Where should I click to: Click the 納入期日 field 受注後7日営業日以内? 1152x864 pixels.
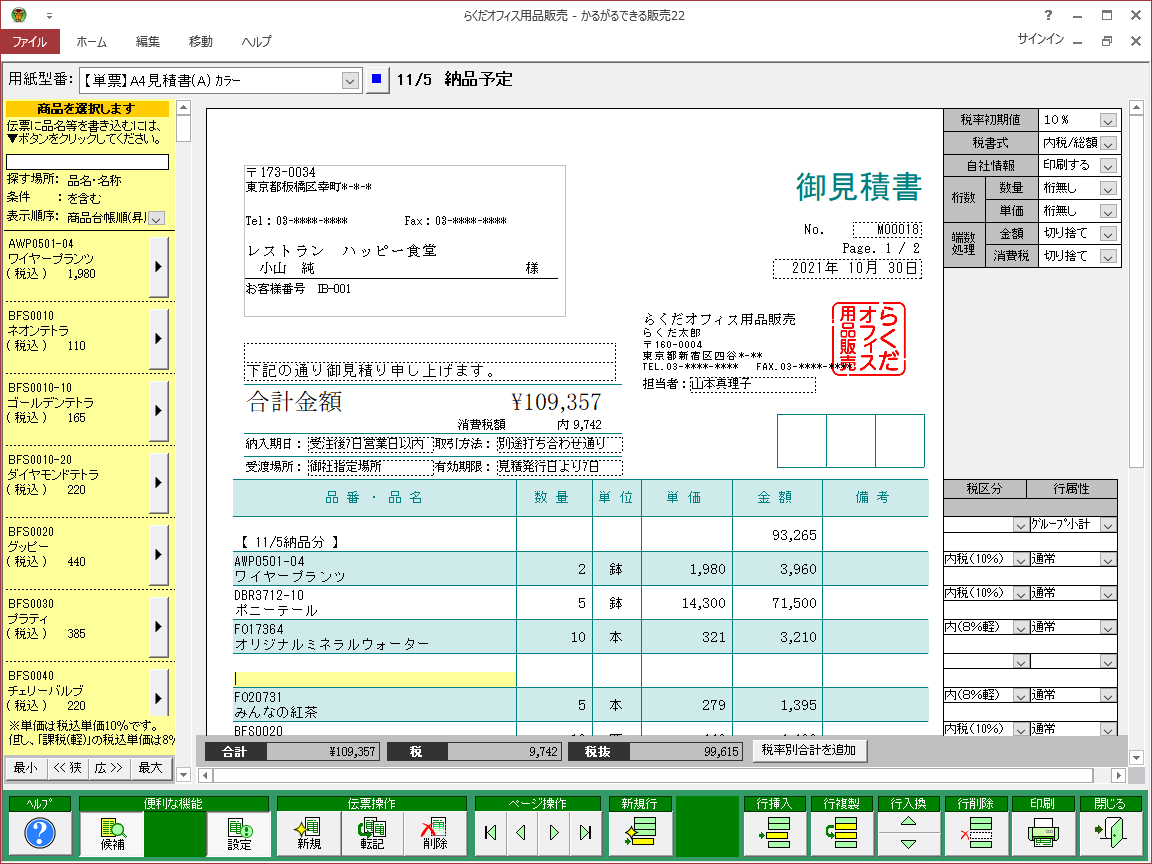tap(370, 444)
